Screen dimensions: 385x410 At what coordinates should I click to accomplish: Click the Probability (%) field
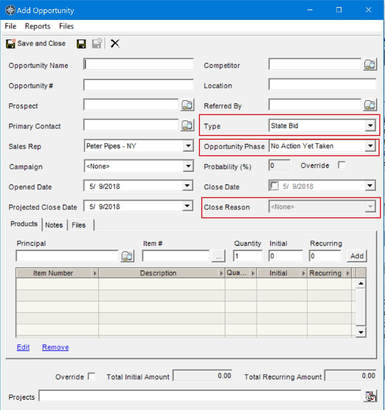(279, 165)
